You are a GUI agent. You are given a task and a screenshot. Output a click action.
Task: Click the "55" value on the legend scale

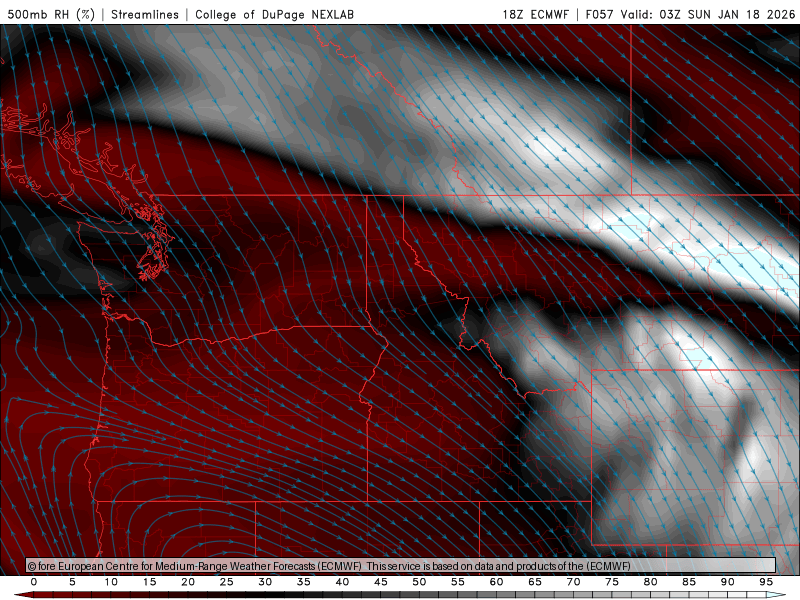pyautogui.click(x=458, y=582)
